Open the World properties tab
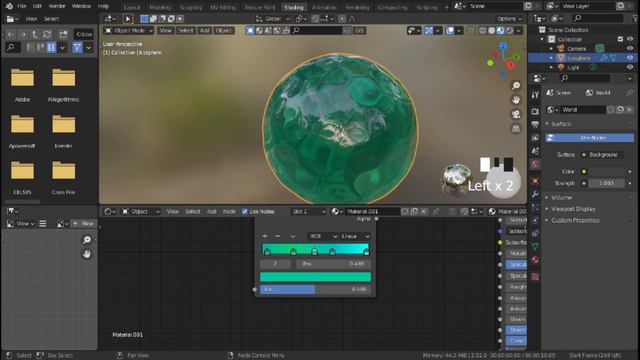This screenshot has height=360, width=640. (x=535, y=164)
